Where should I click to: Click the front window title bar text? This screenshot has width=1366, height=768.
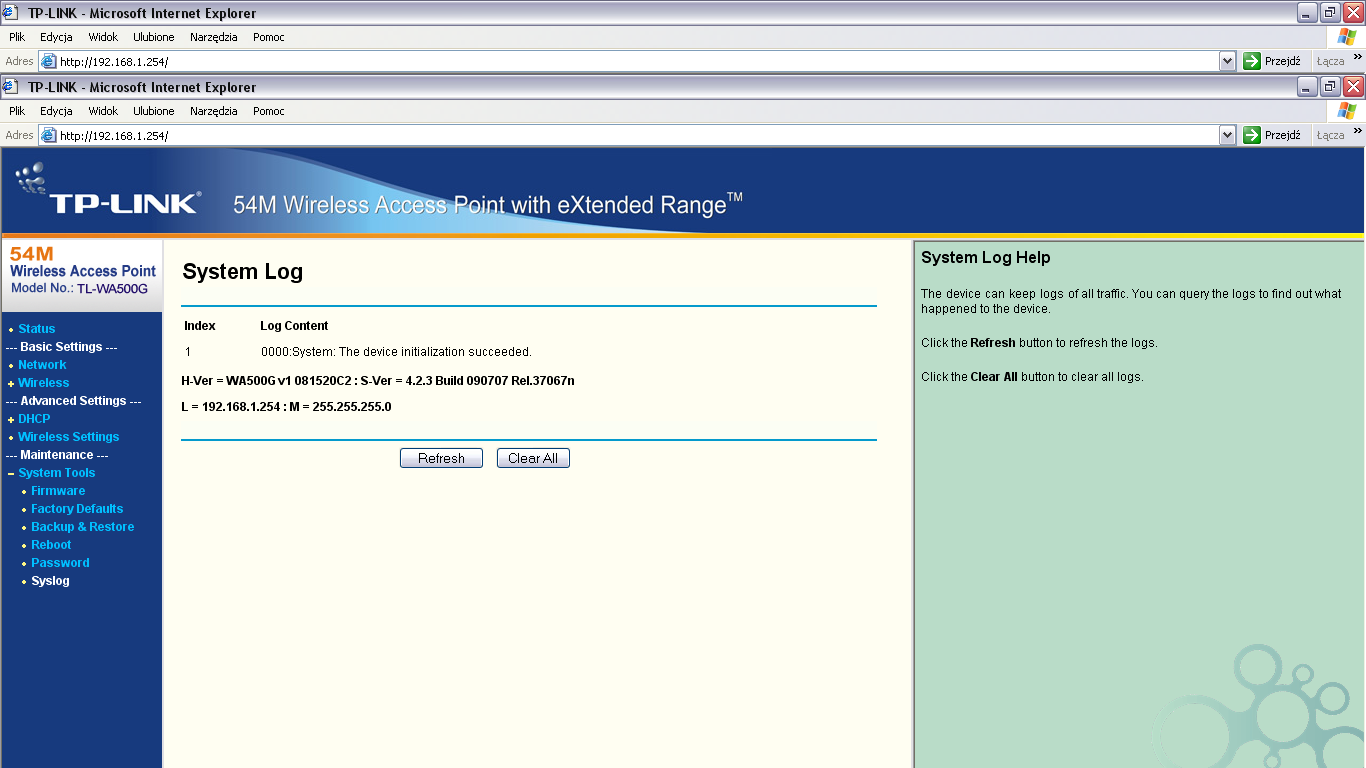(x=142, y=87)
